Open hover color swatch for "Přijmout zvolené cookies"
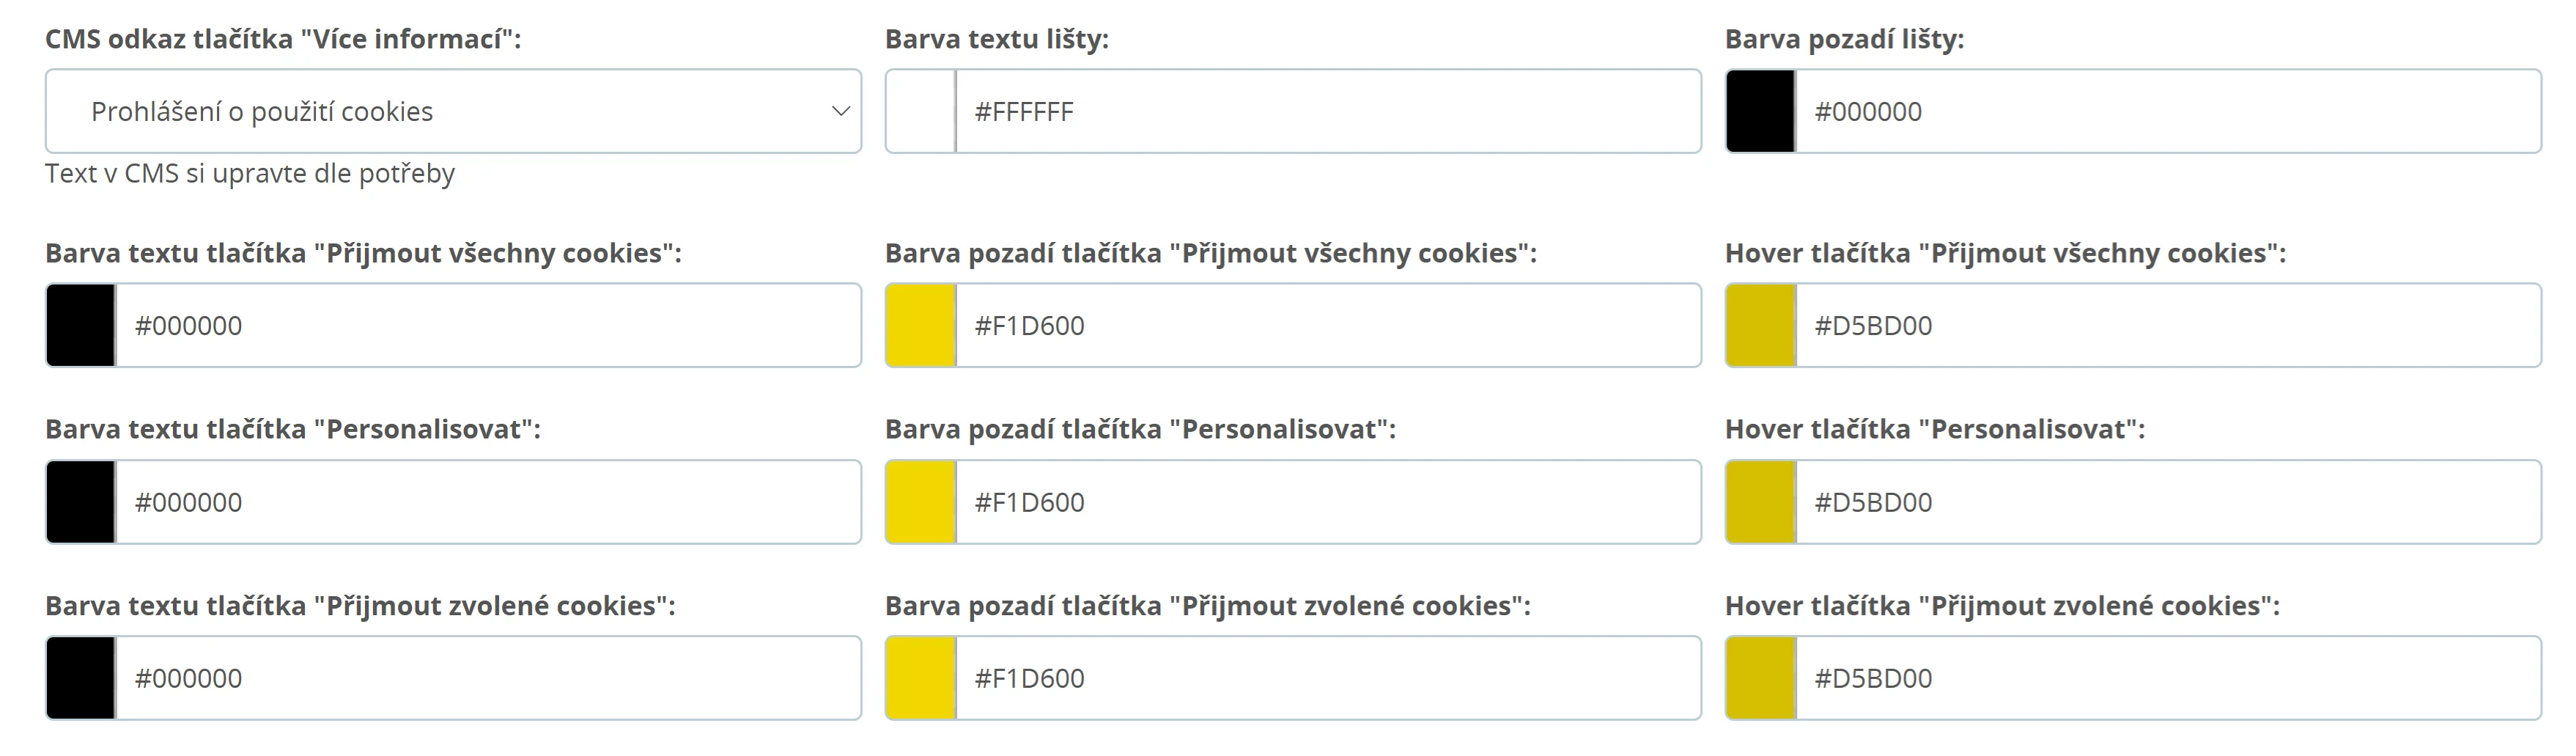 click(1761, 678)
